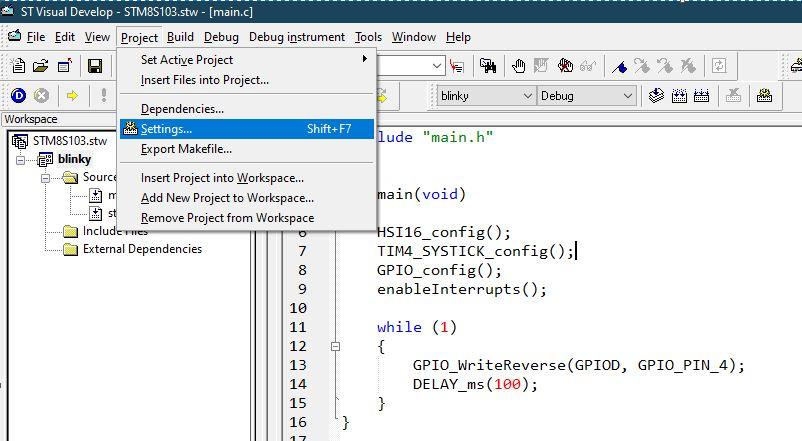802x441 pixels.
Task: Click the greyed hand breakpoint icon
Action: click(541, 66)
